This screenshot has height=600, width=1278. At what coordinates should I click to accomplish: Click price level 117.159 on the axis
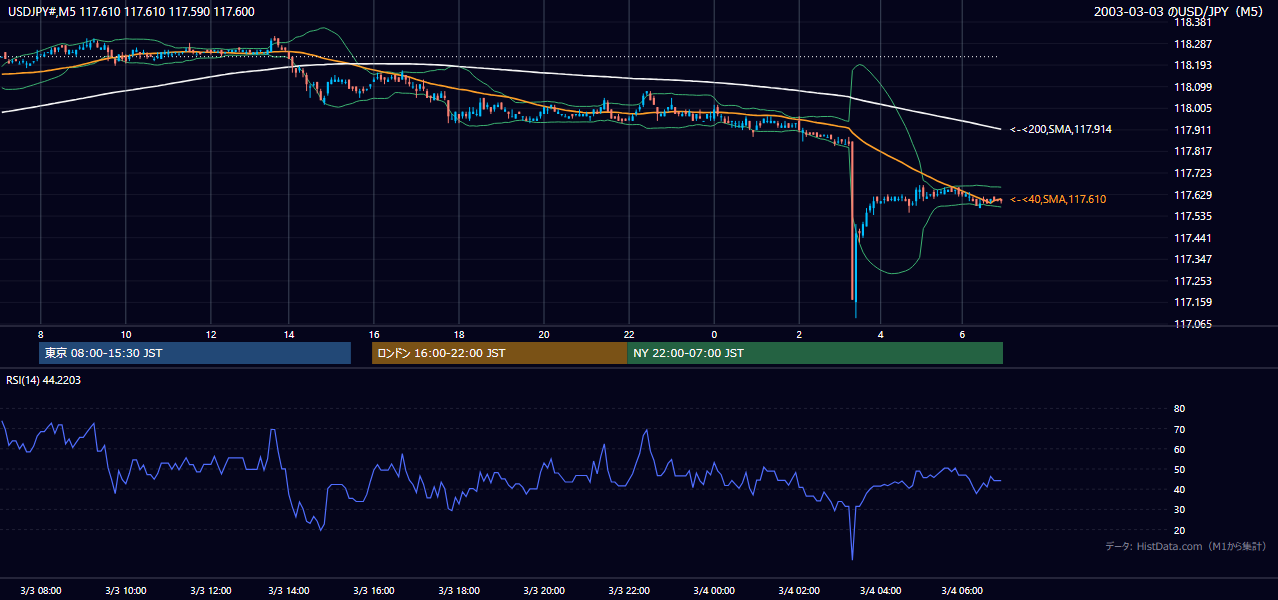(1192, 302)
